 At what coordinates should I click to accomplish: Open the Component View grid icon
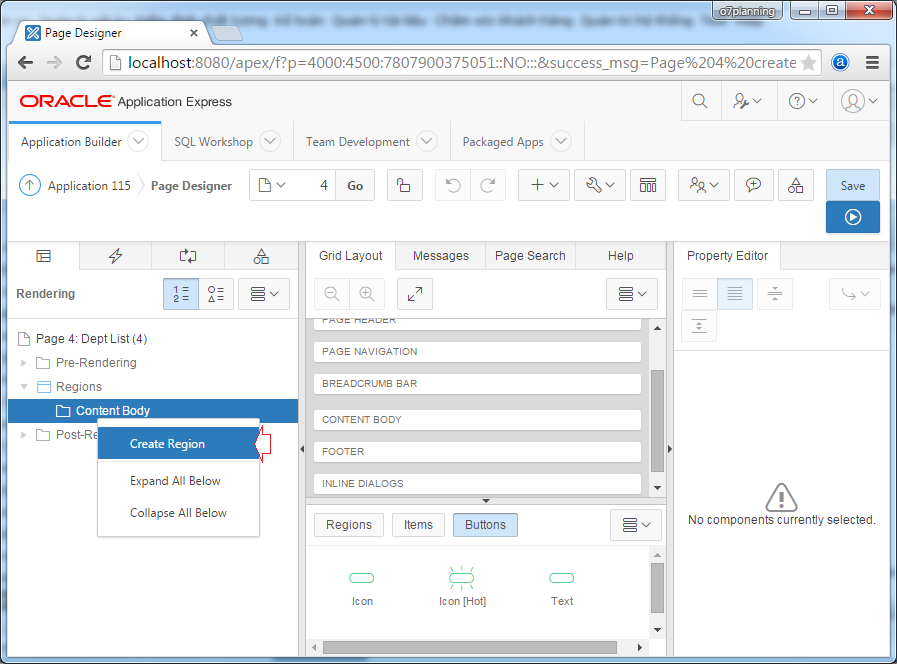tap(648, 185)
